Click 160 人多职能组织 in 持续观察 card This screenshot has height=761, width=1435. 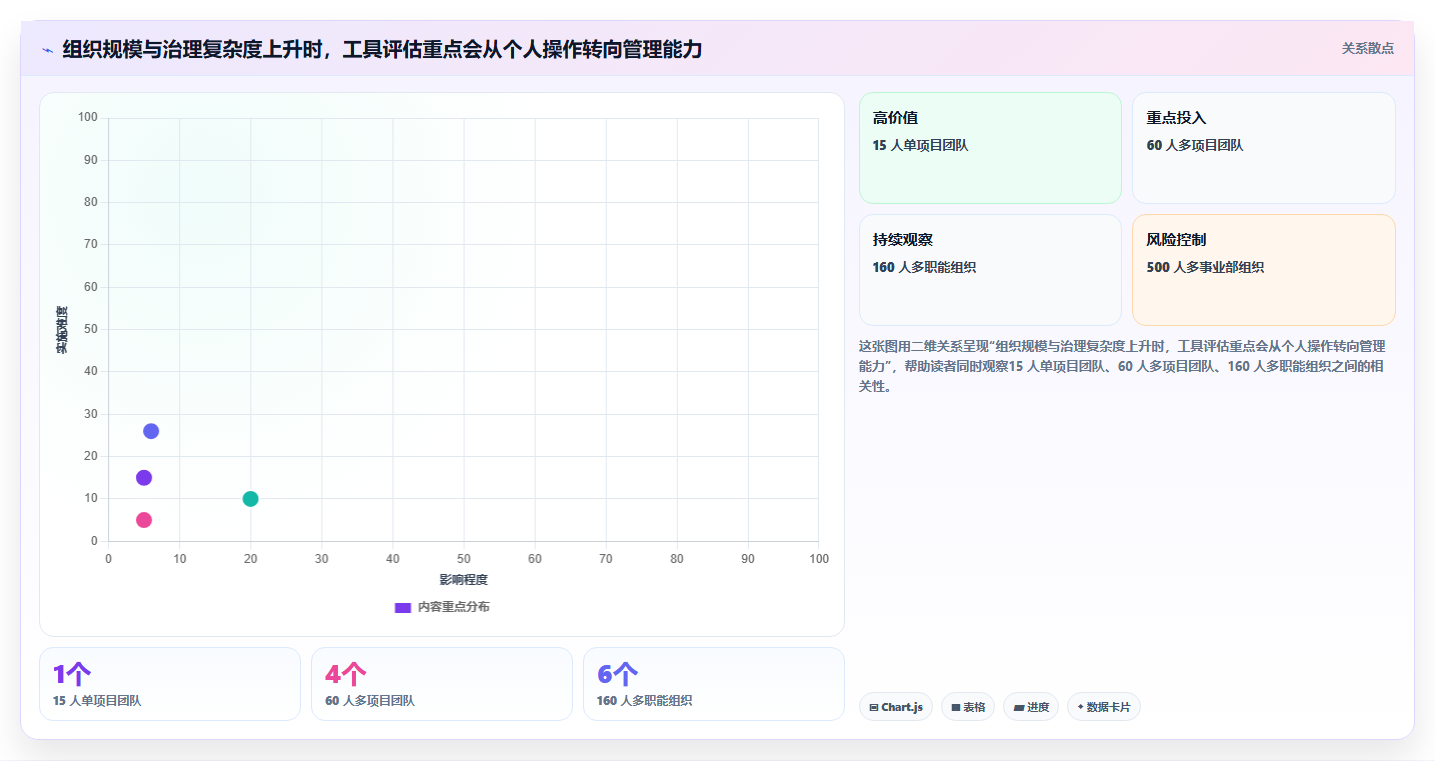pyautogui.click(x=924, y=267)
